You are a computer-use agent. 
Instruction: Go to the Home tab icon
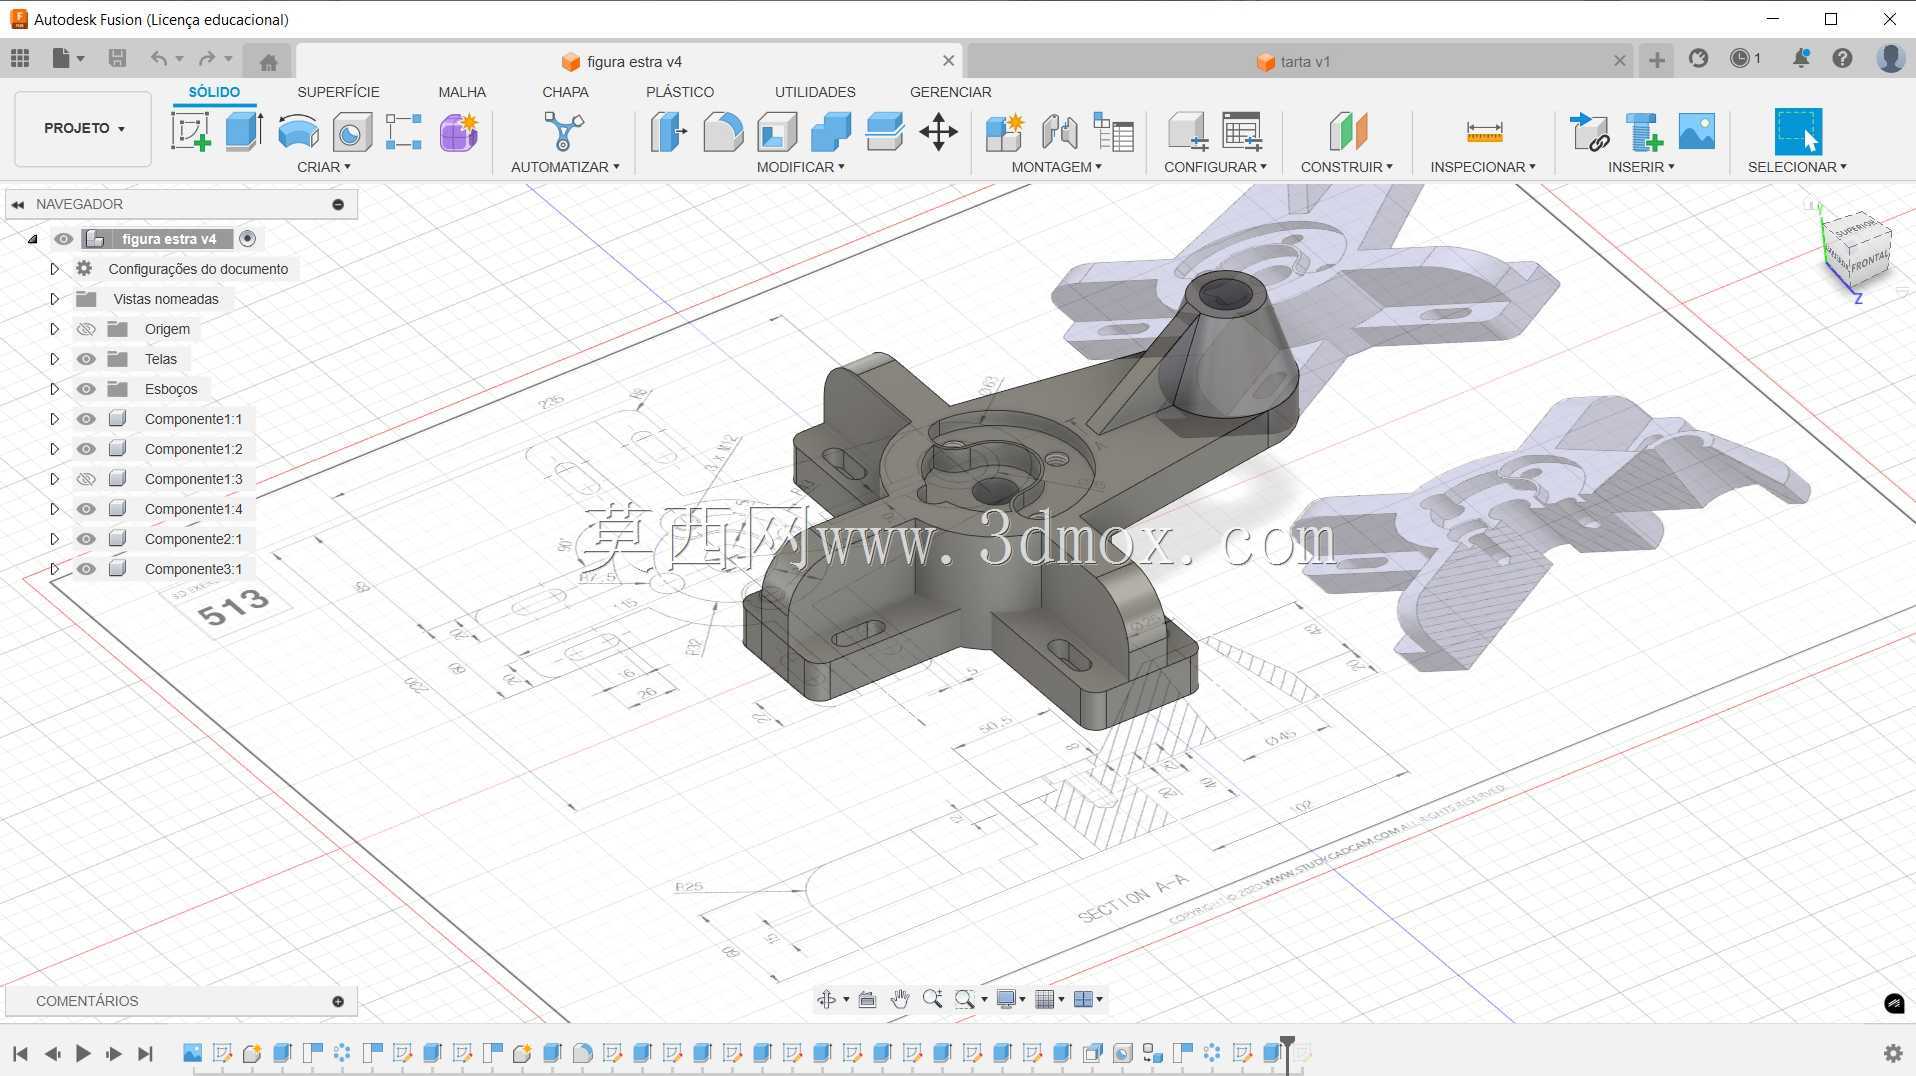point(268,62)
